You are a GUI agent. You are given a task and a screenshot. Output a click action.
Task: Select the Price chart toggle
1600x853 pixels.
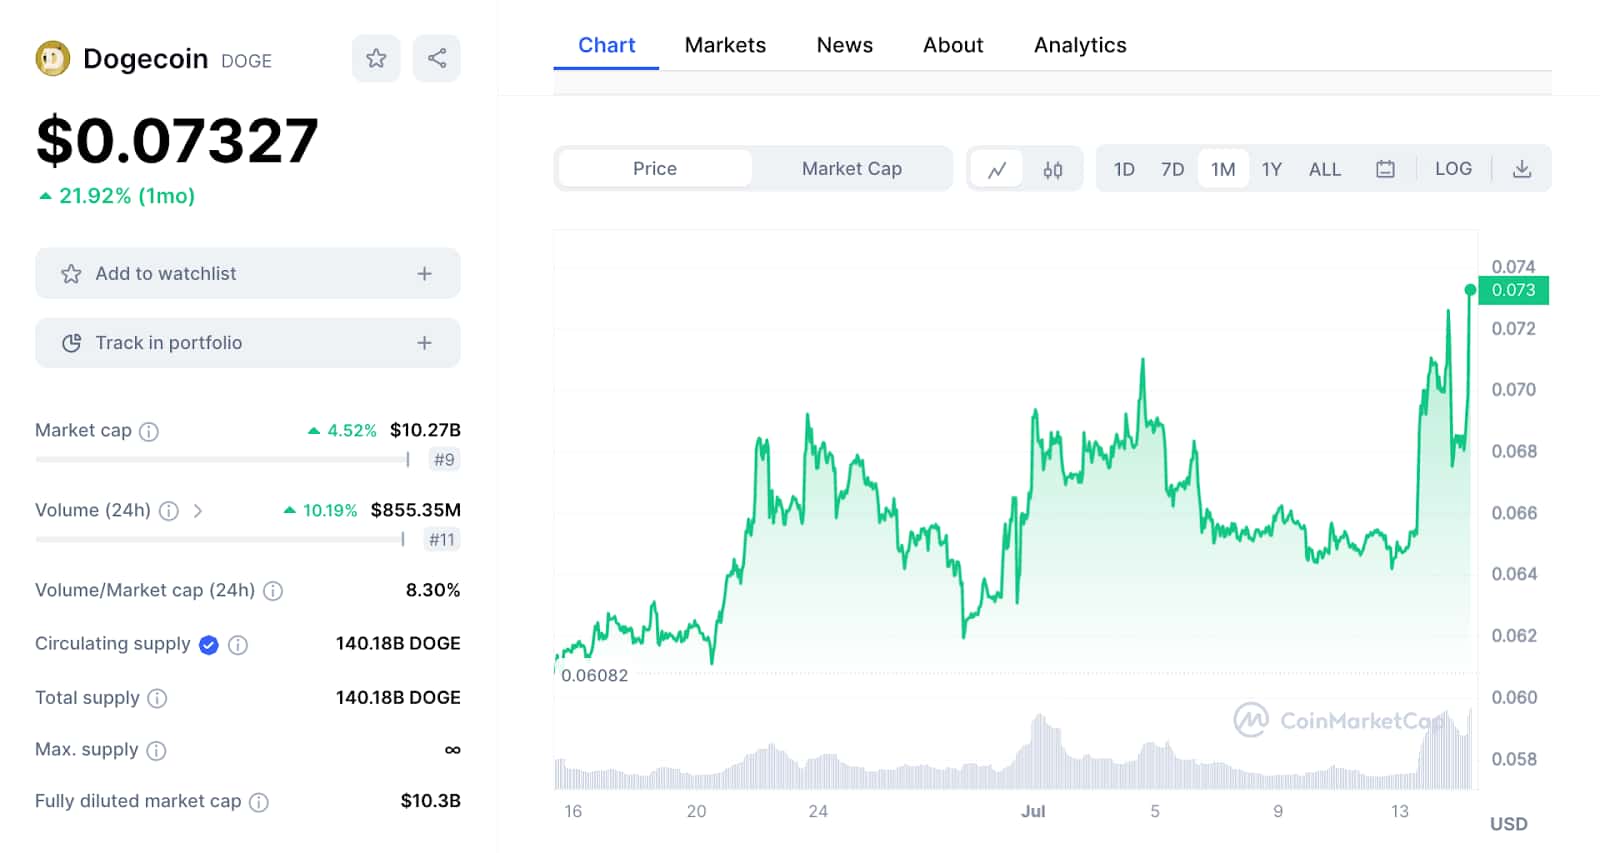[655, 169]
